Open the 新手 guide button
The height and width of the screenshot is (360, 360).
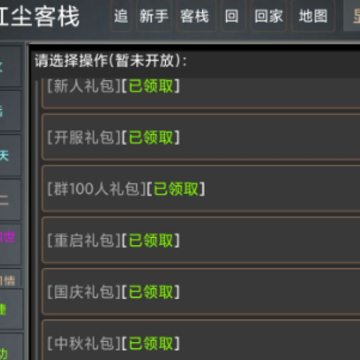tap(154, 16)
